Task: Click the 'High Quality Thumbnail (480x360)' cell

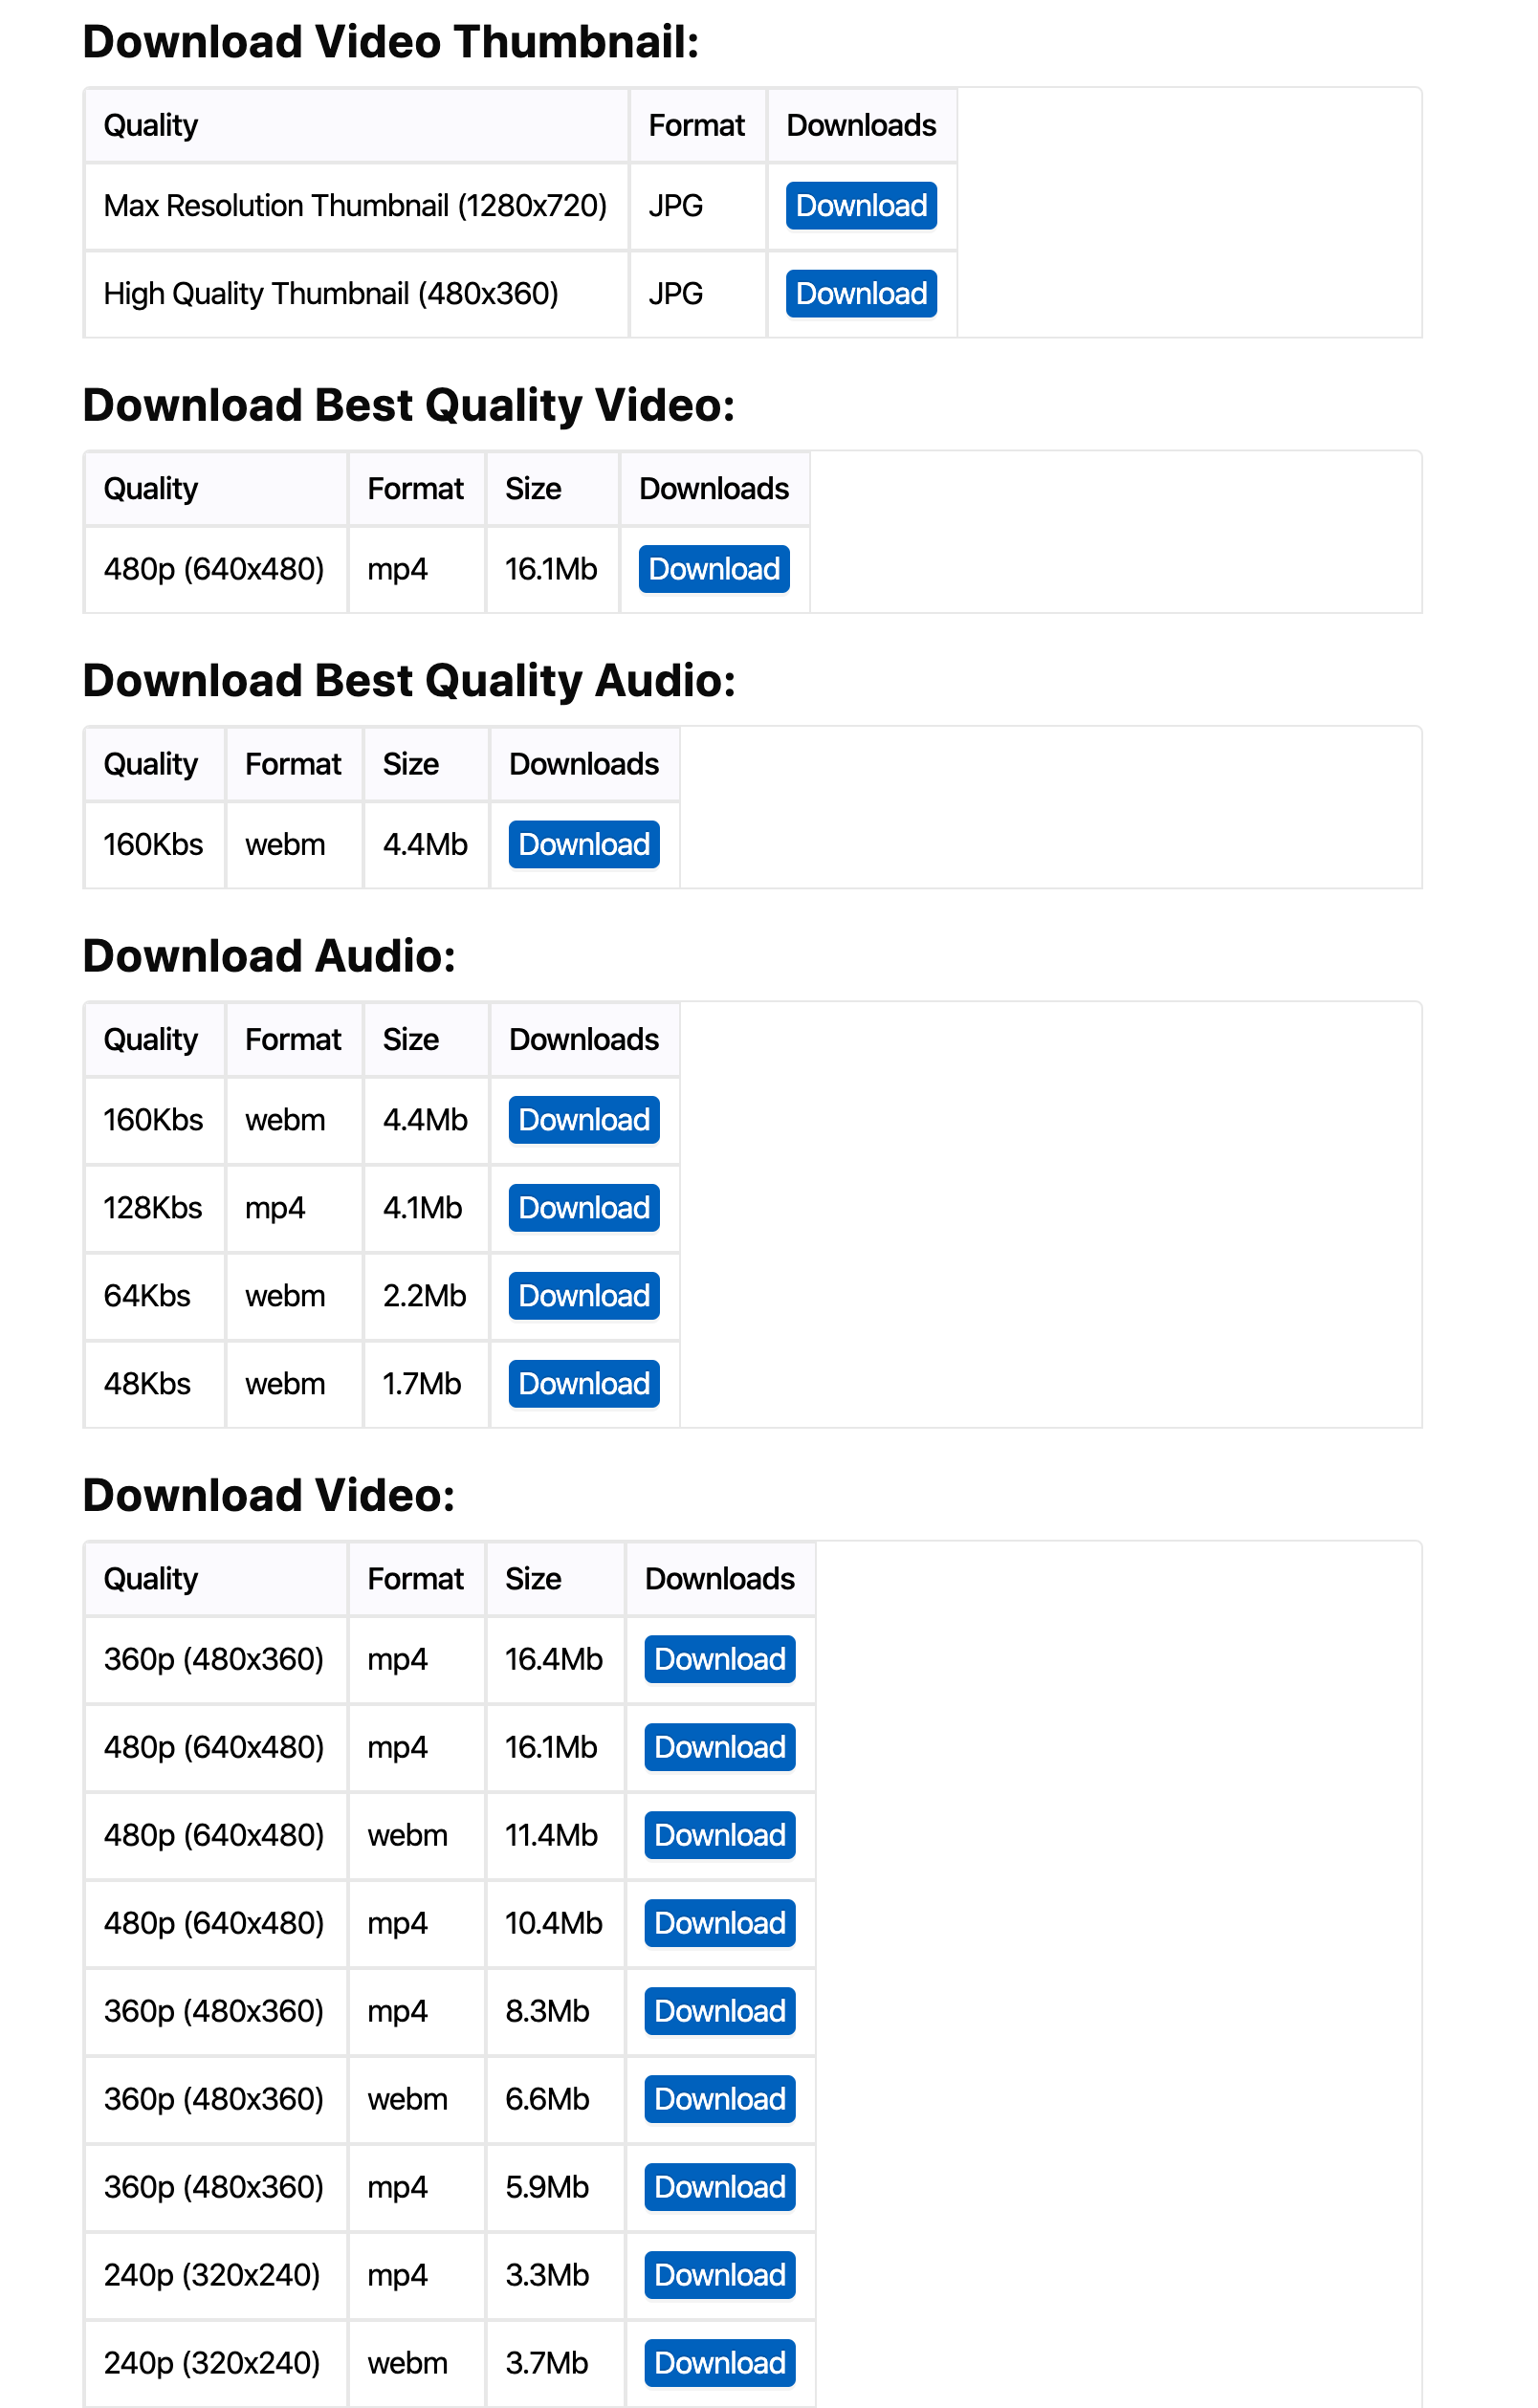Action: click(x=356, y=294)
